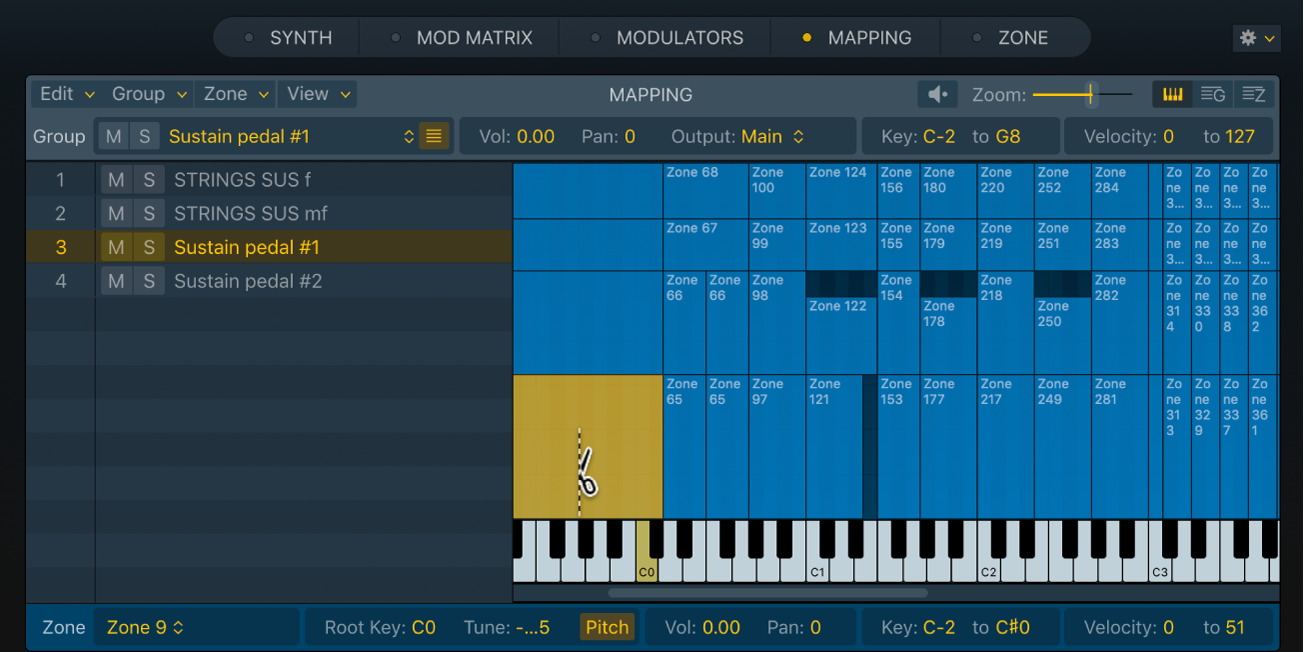
Task: Open the Edit menu
Action: click(57, 93)
